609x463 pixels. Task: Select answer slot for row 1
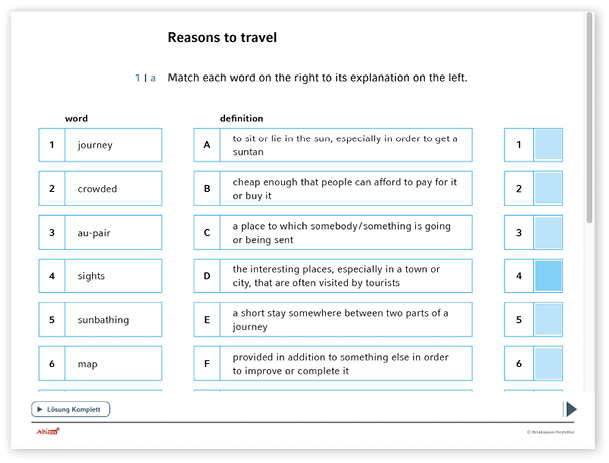click(549, 145)
